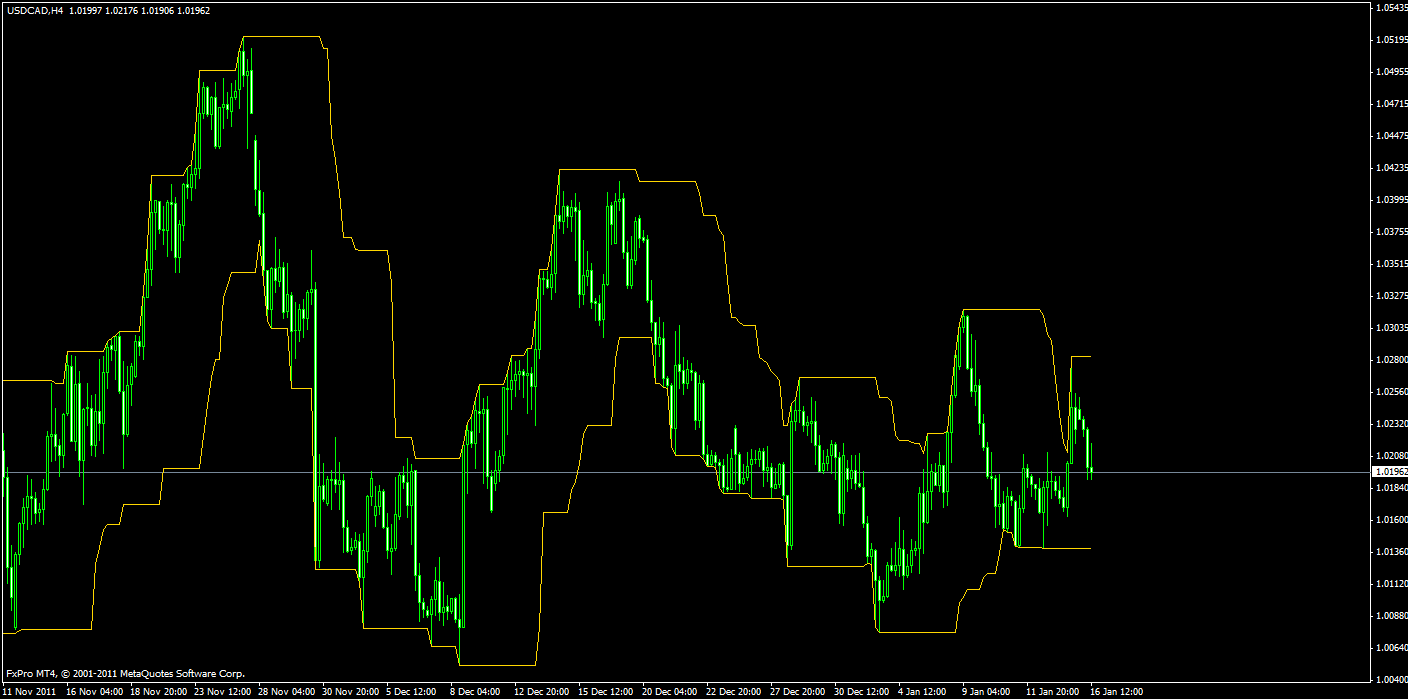Click the 1.01360 price axis label
1408x699 pixels.
1391,552
